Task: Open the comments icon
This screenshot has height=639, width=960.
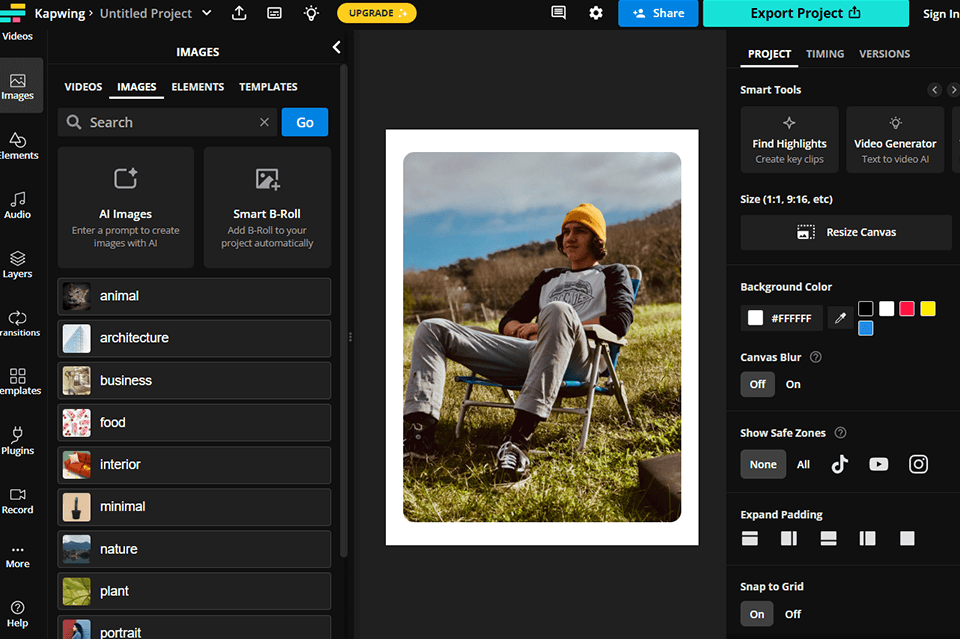Action: [x=558, y=13]
